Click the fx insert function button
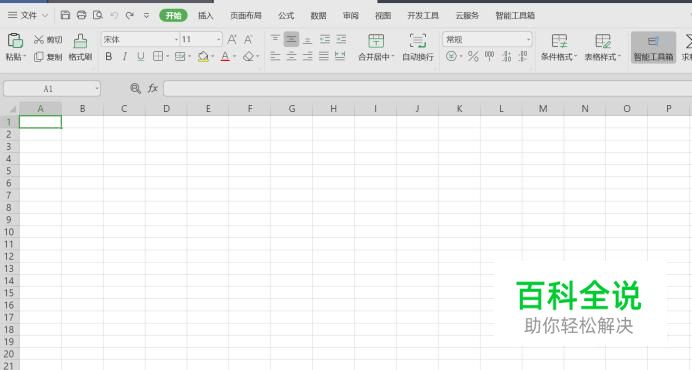Viewport: 692px width, 370px height. click(x=153, y=89)
